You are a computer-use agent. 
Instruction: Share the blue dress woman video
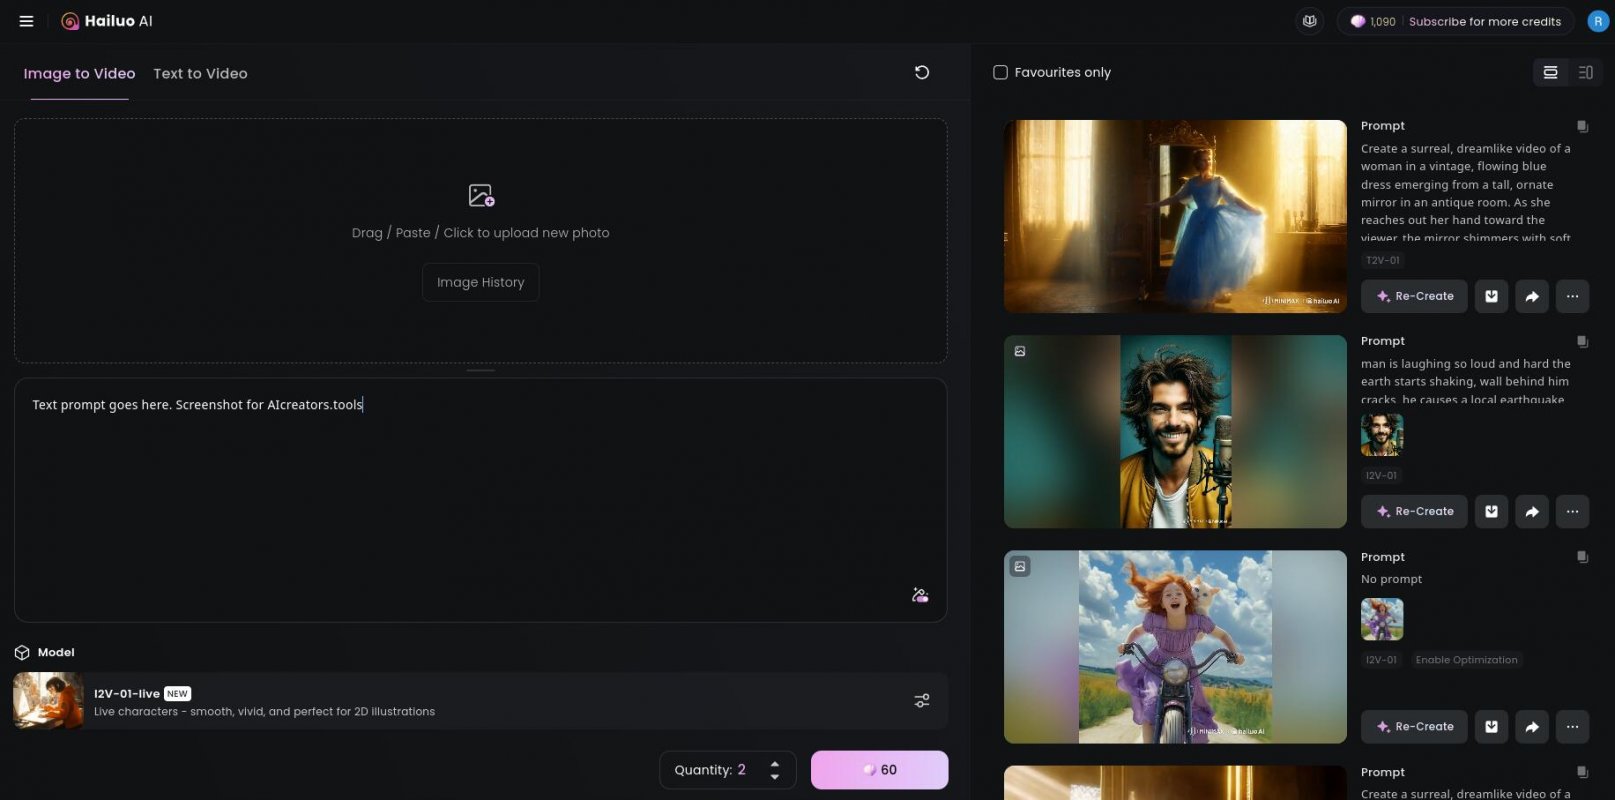[x=1532, y=296]
